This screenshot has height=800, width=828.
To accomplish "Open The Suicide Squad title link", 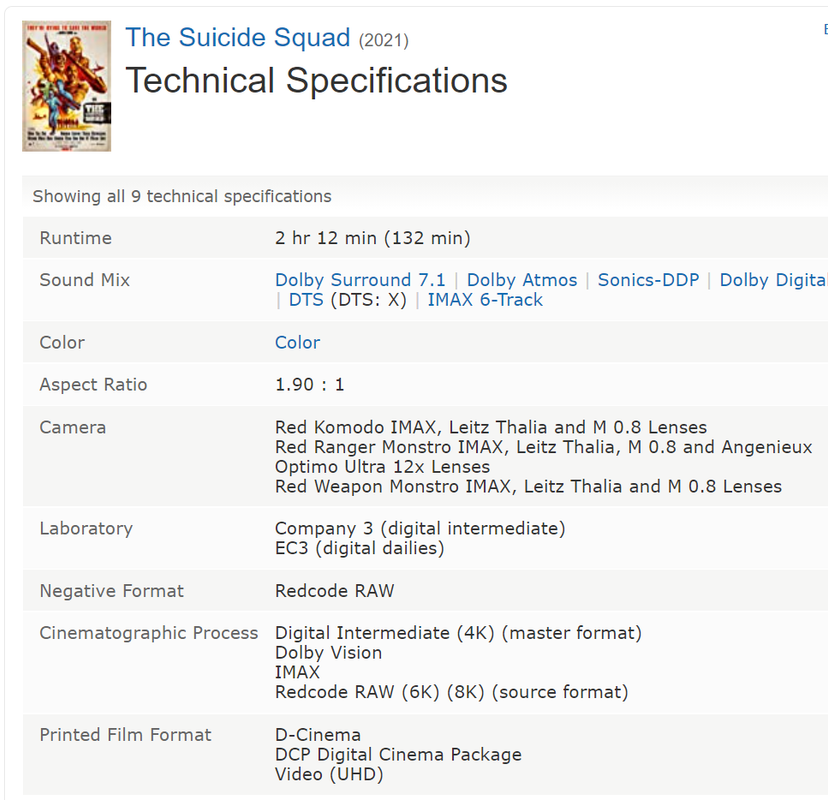I will 238,37.
